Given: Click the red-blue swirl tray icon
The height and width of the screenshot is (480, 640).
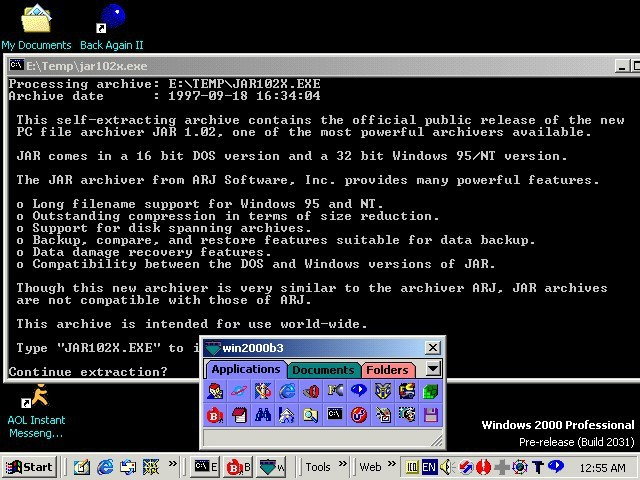Looking at the screenshot, I should [466, 467].
